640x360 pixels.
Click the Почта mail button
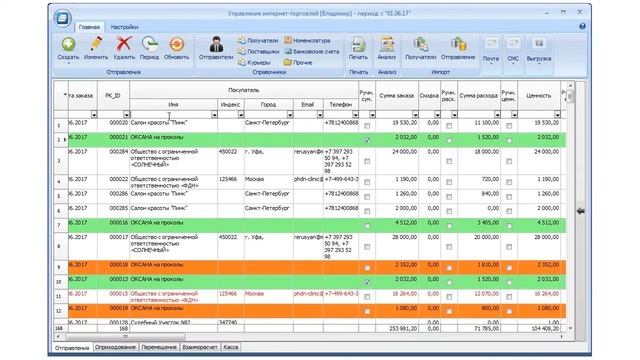click(491, 50)
